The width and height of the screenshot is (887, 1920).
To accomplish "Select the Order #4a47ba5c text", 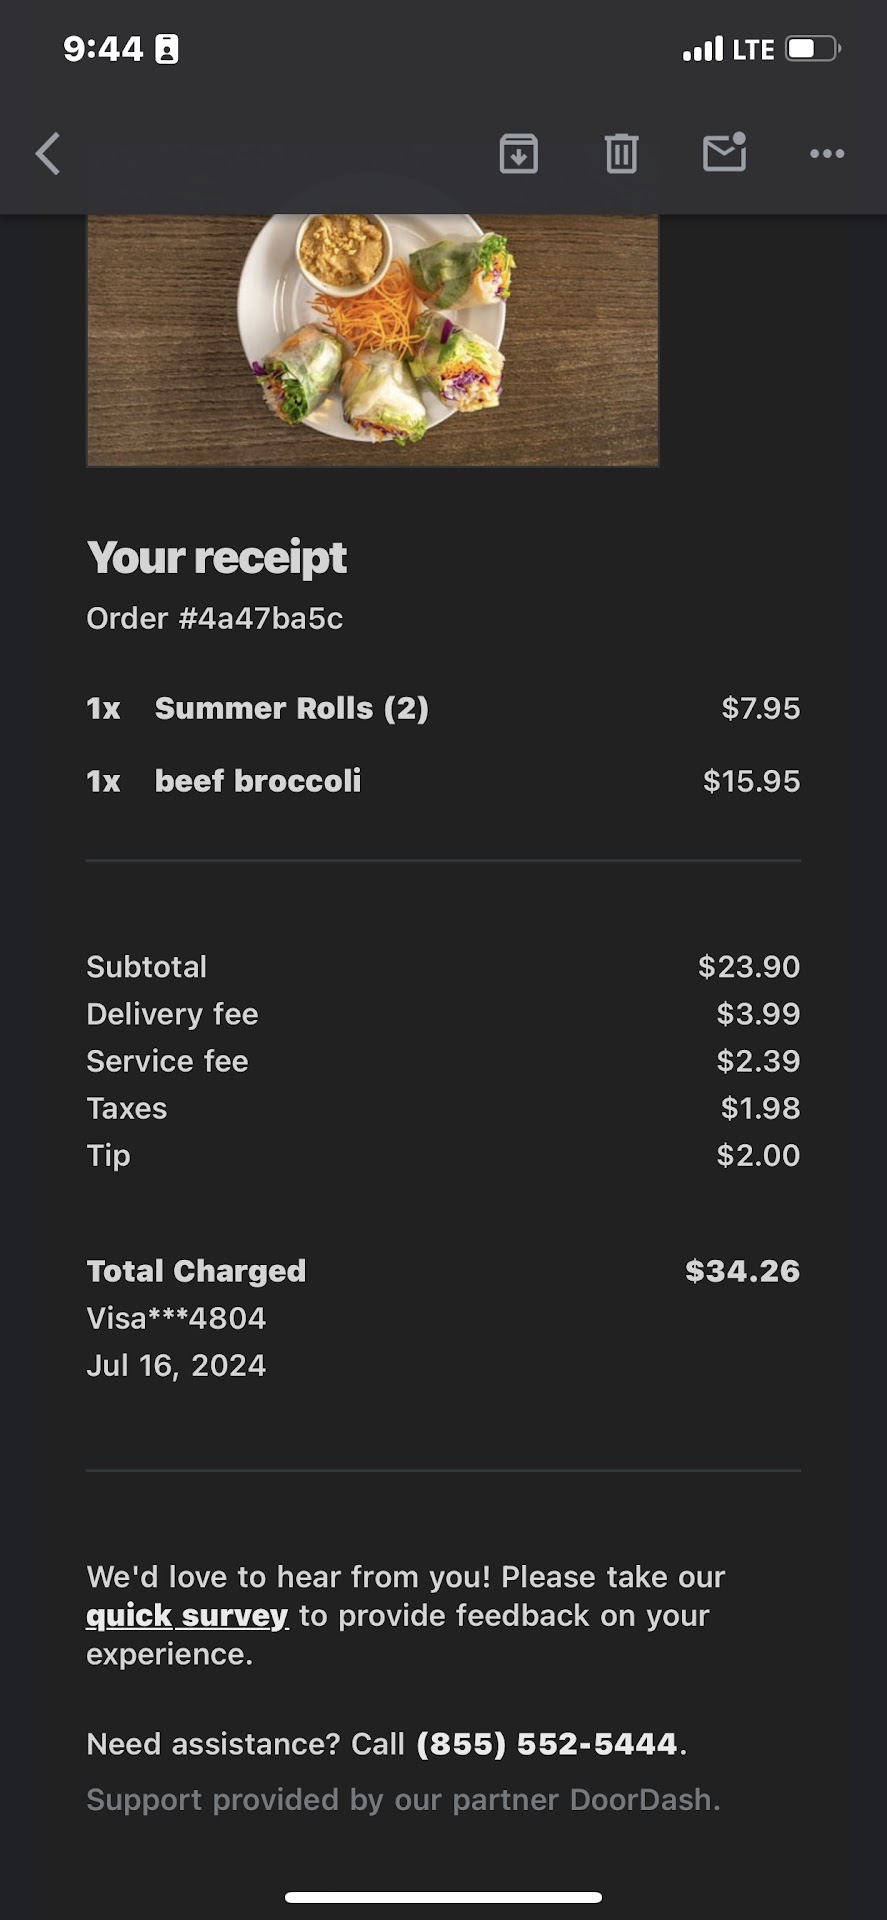I will (x=214, y=618).
